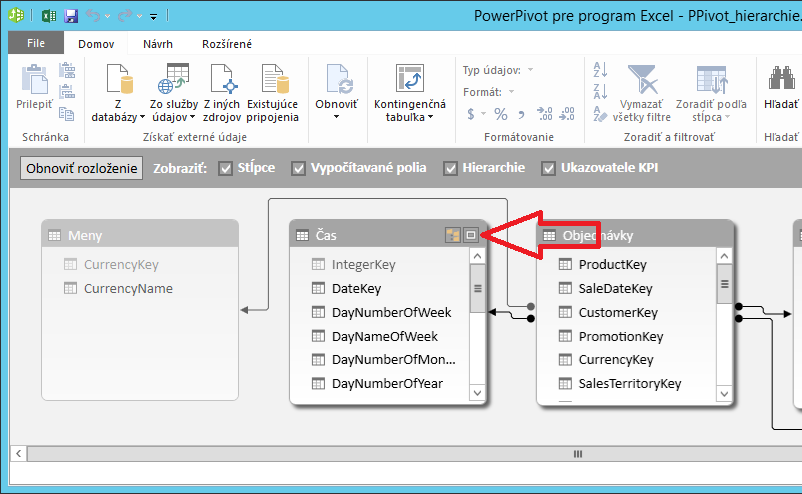This screenshot has height=494, width=802.
Task: Click horizontal scrollbar left arrow
Action: point(18,454)
